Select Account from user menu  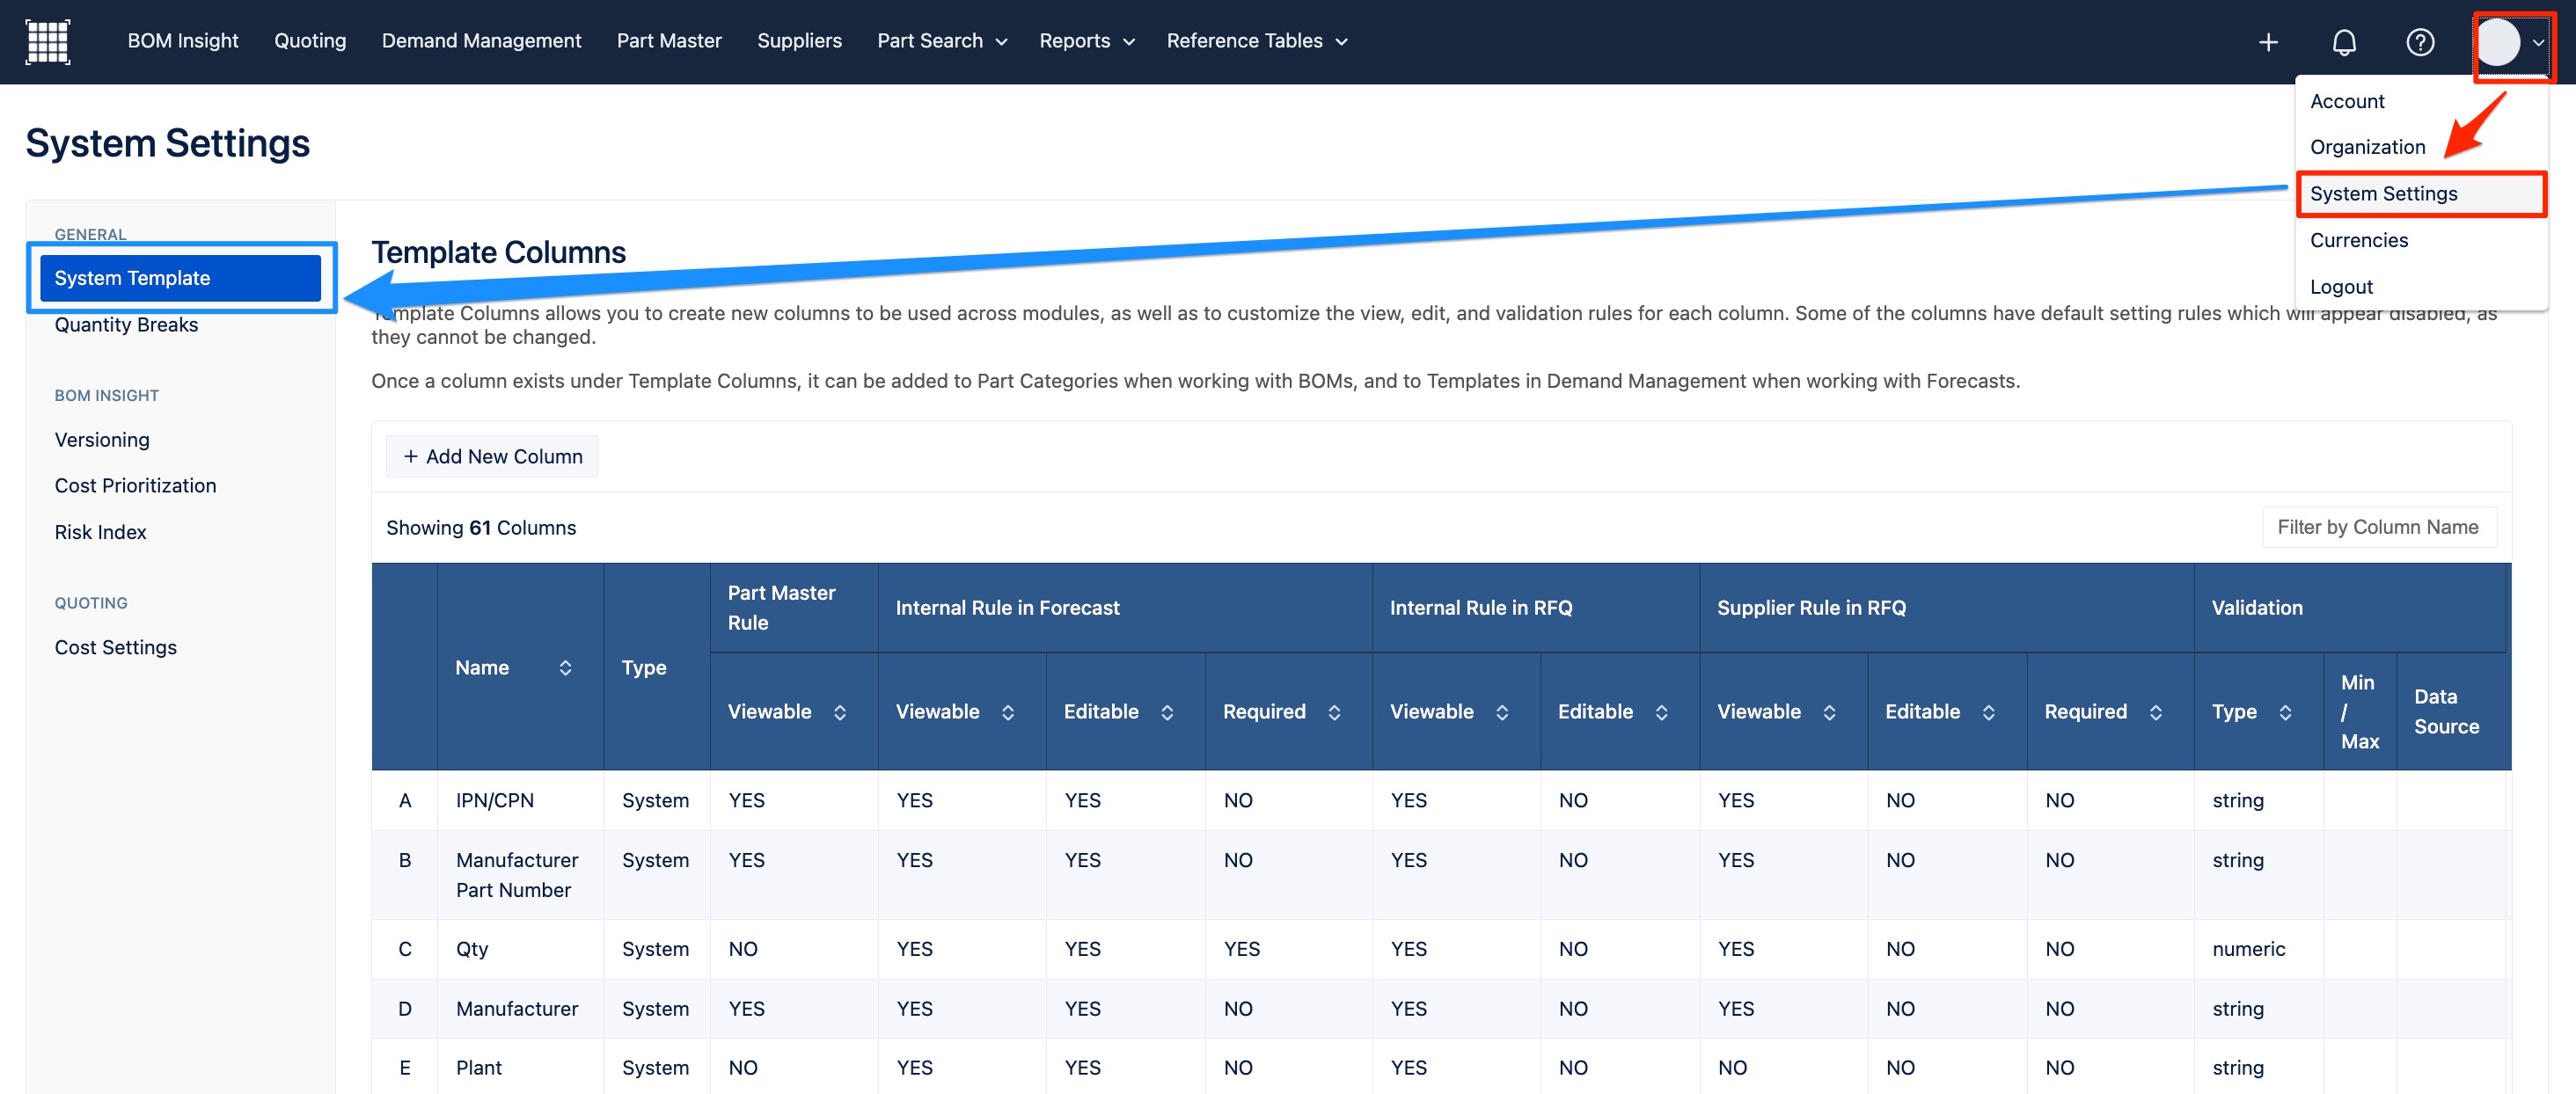pos(2346,101)
